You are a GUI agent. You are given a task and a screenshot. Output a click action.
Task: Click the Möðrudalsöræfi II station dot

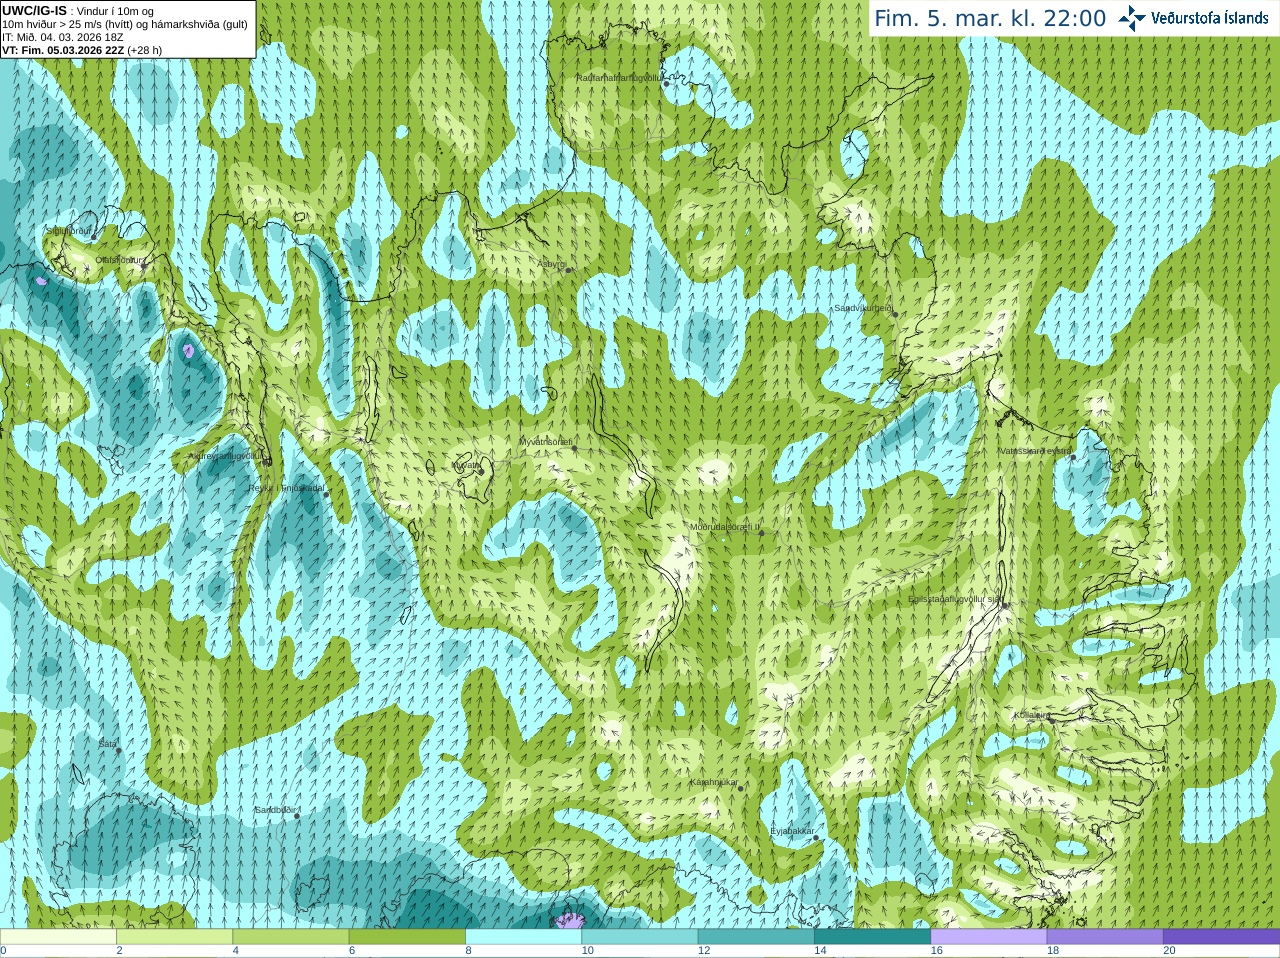761,533
